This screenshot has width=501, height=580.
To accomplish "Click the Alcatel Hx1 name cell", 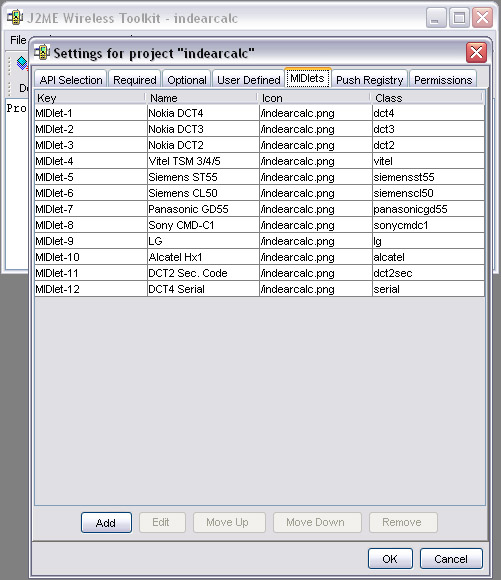I will point(203,257).
